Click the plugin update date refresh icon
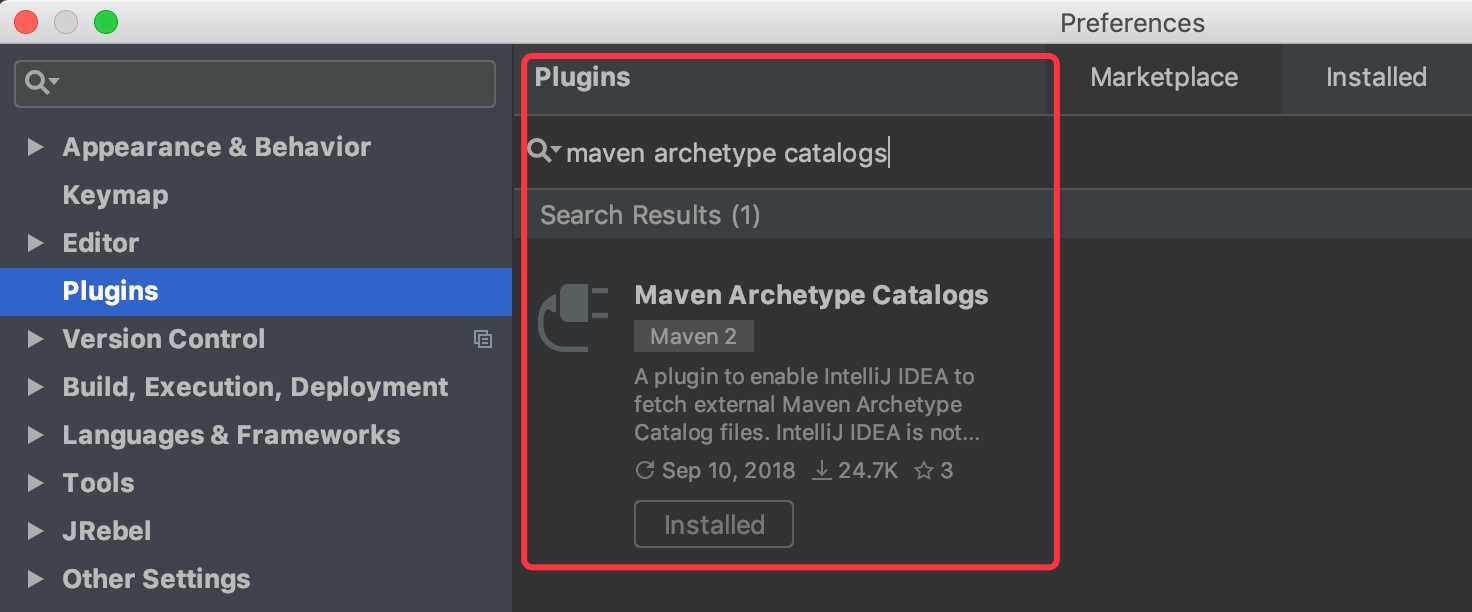The width and height of the screenshot is (1472, 612). click(645, 470)
